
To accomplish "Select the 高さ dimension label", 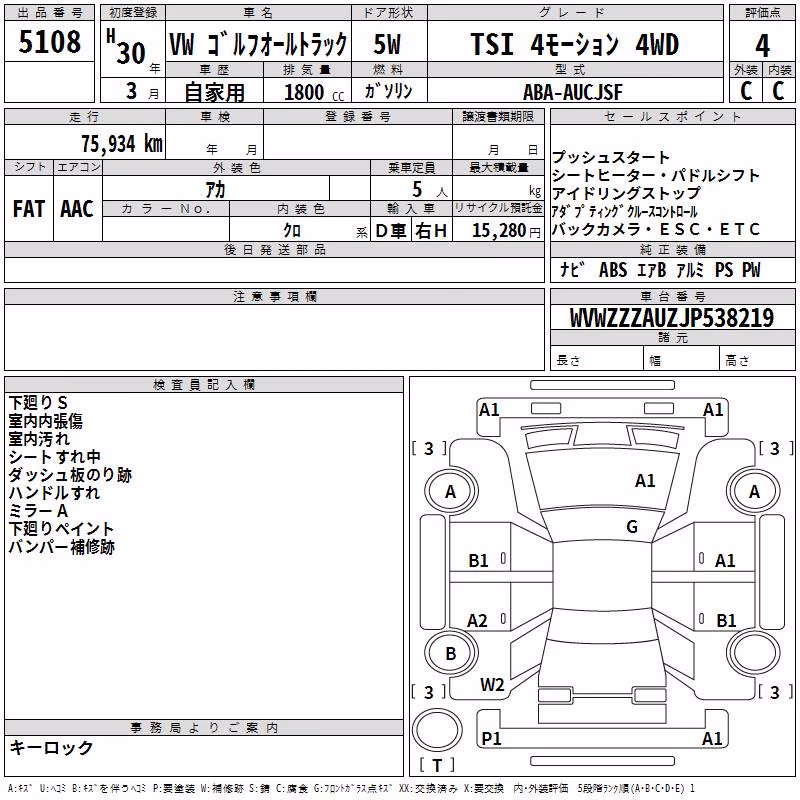I will [x=737, y=361].
